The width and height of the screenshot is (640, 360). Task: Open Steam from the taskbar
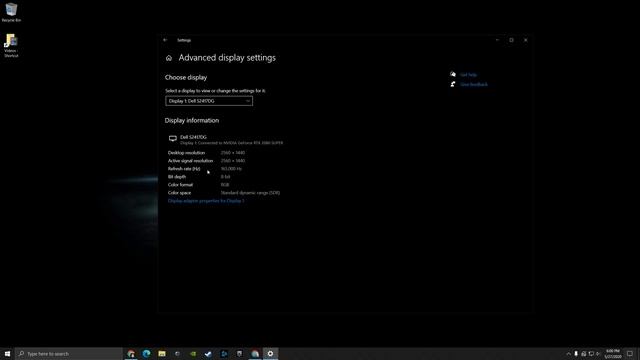209,353
